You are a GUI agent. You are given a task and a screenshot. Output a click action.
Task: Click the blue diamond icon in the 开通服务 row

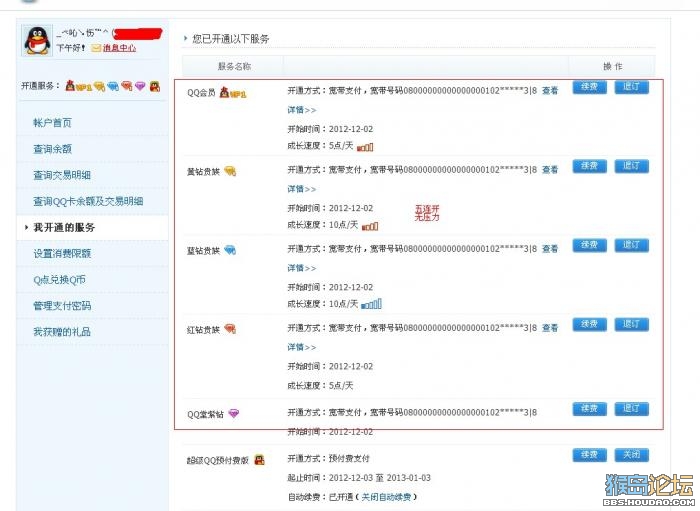pos(113,86)
